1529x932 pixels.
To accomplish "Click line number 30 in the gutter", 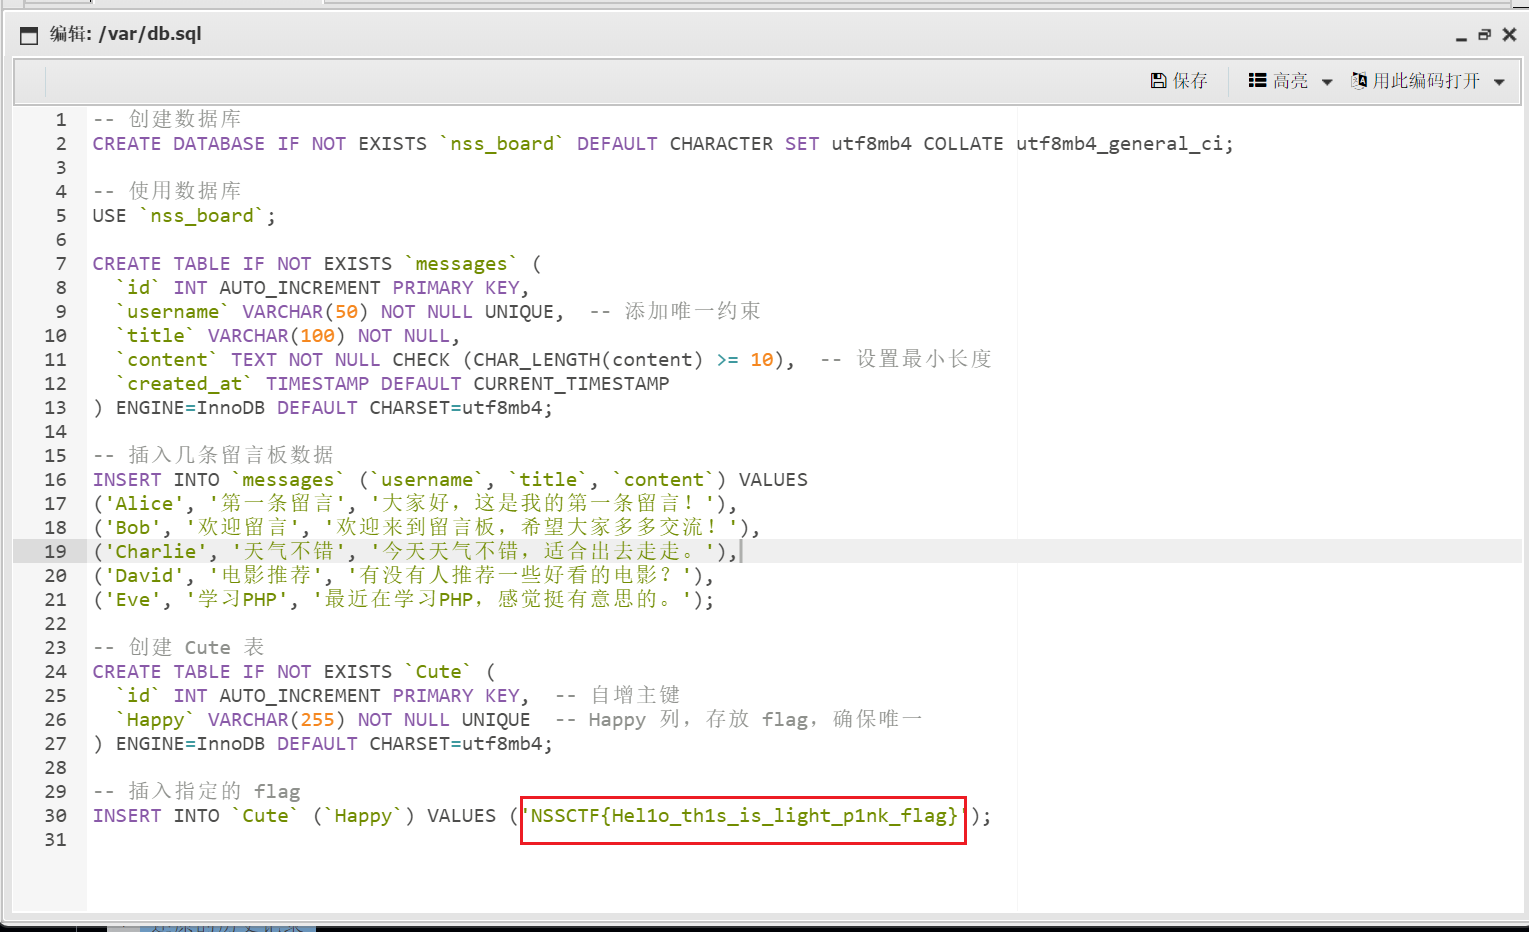I will [x=55, y=816].
